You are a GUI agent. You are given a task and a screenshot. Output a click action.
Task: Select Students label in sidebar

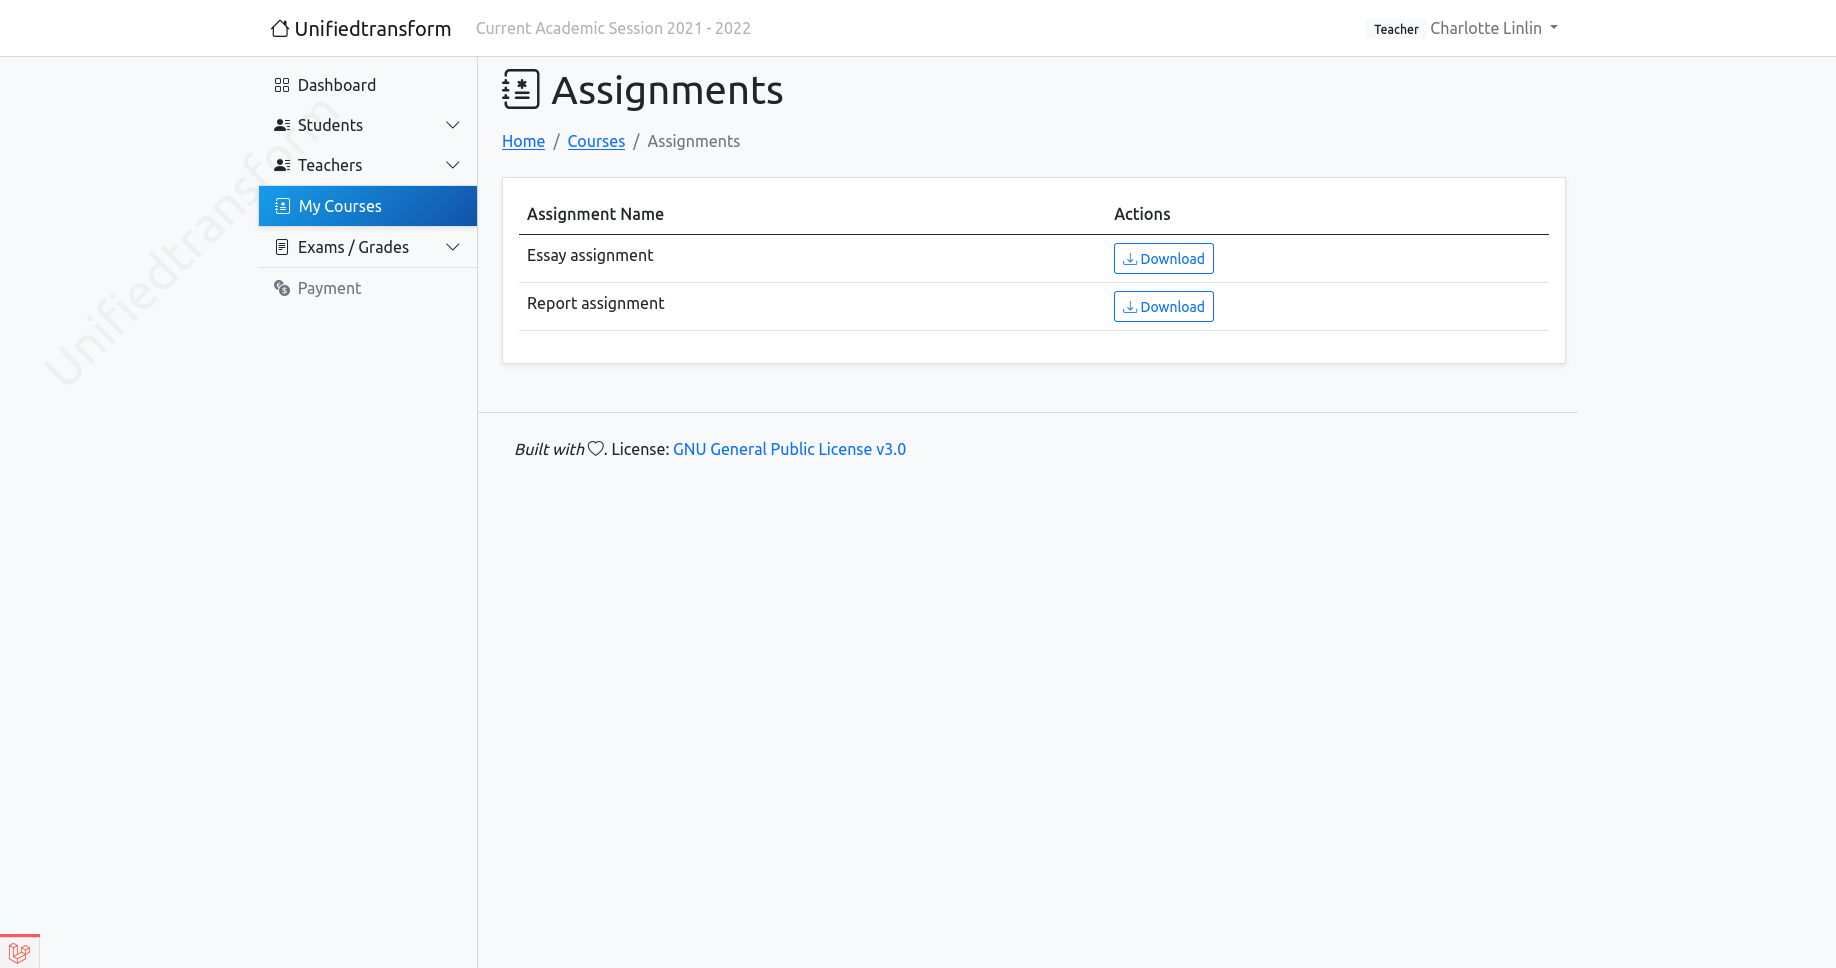pos(330,125)
